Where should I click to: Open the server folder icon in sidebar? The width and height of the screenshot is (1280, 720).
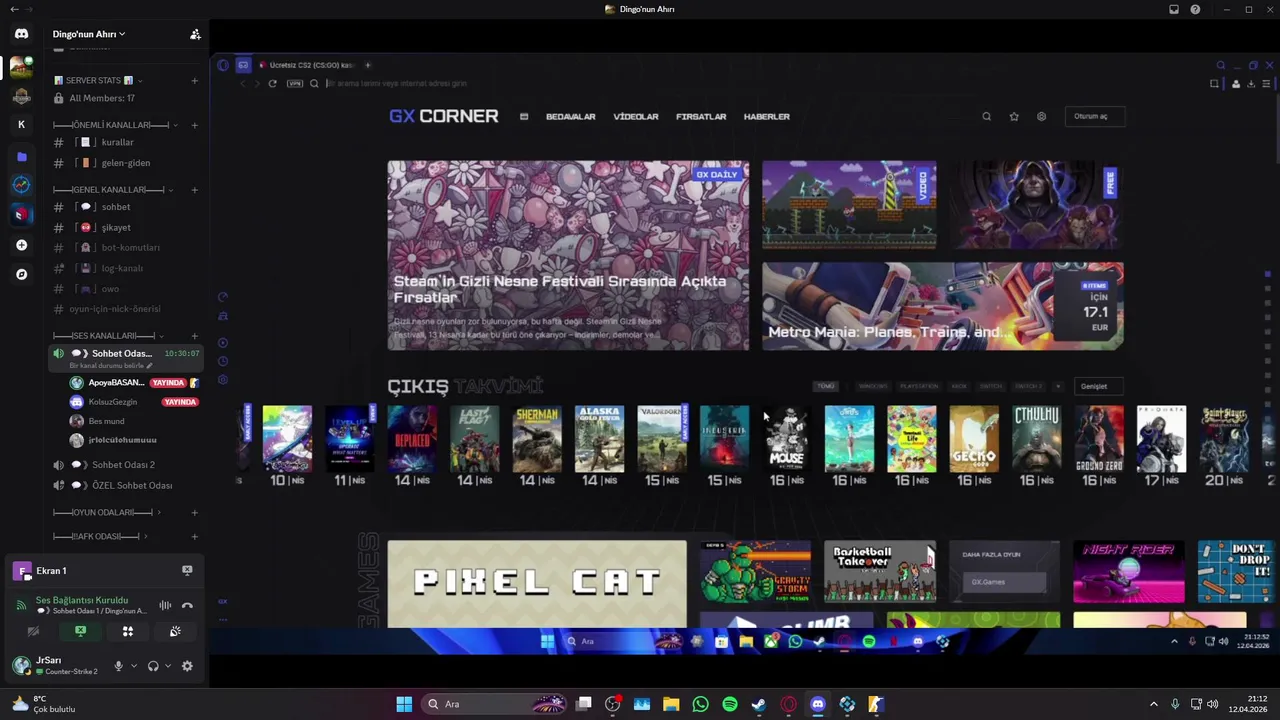[21, 157]
